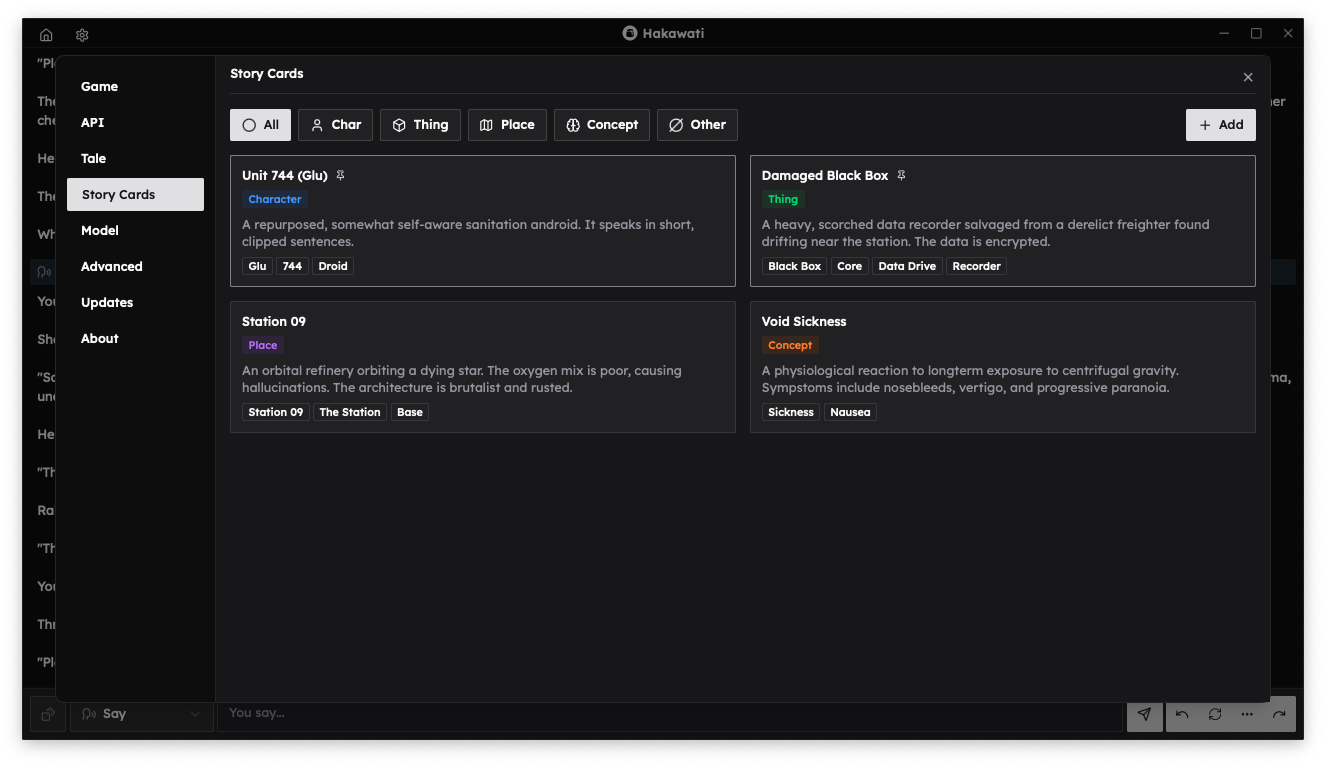
Task: Show only Thing cards
Action: click(x=420, y=125)
